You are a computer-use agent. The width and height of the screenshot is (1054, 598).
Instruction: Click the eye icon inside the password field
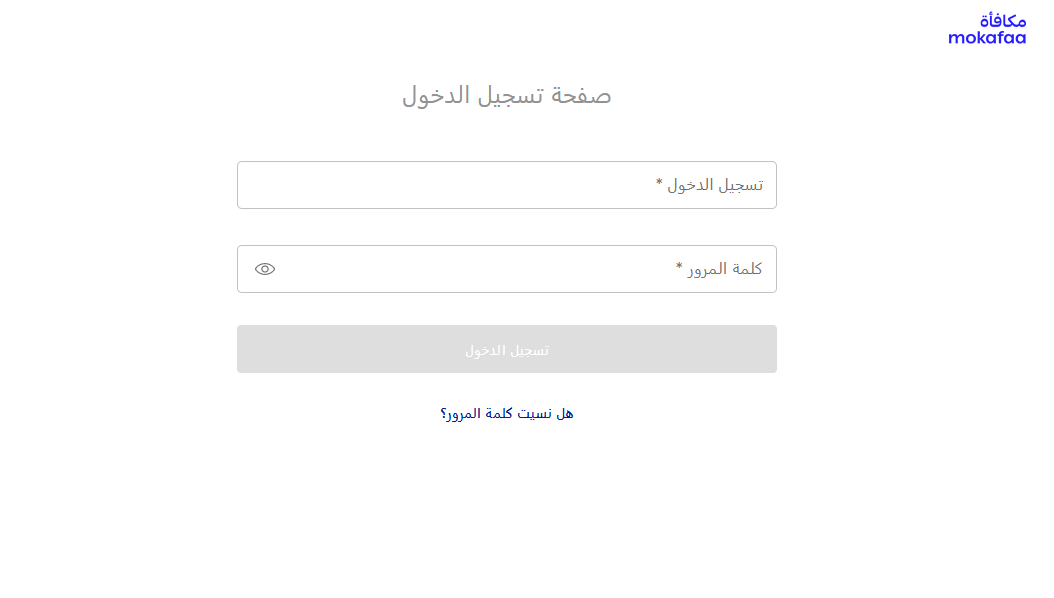click(x=265, y=269)
